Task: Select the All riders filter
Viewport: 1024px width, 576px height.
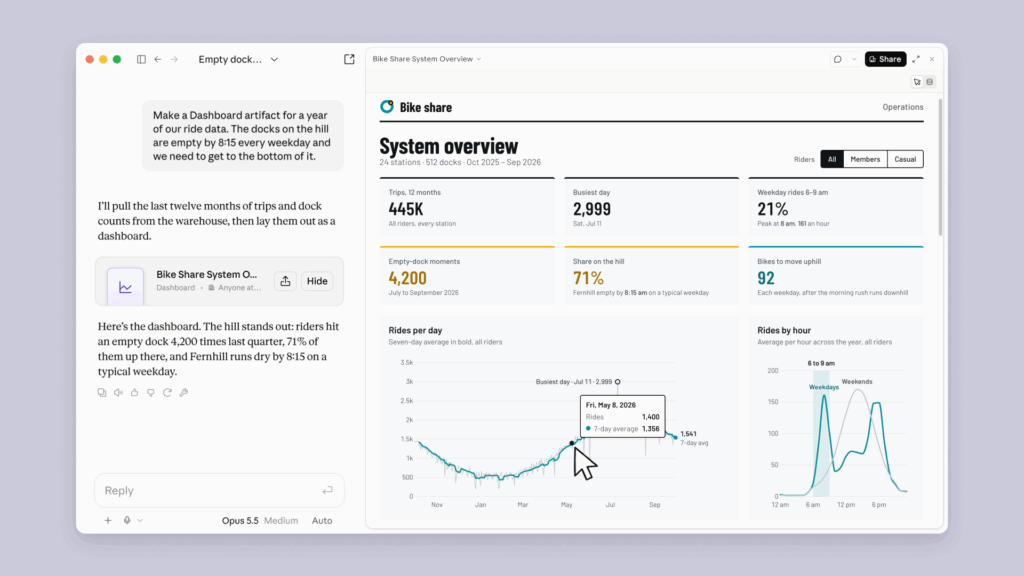Action: click(x=832, y=159)
